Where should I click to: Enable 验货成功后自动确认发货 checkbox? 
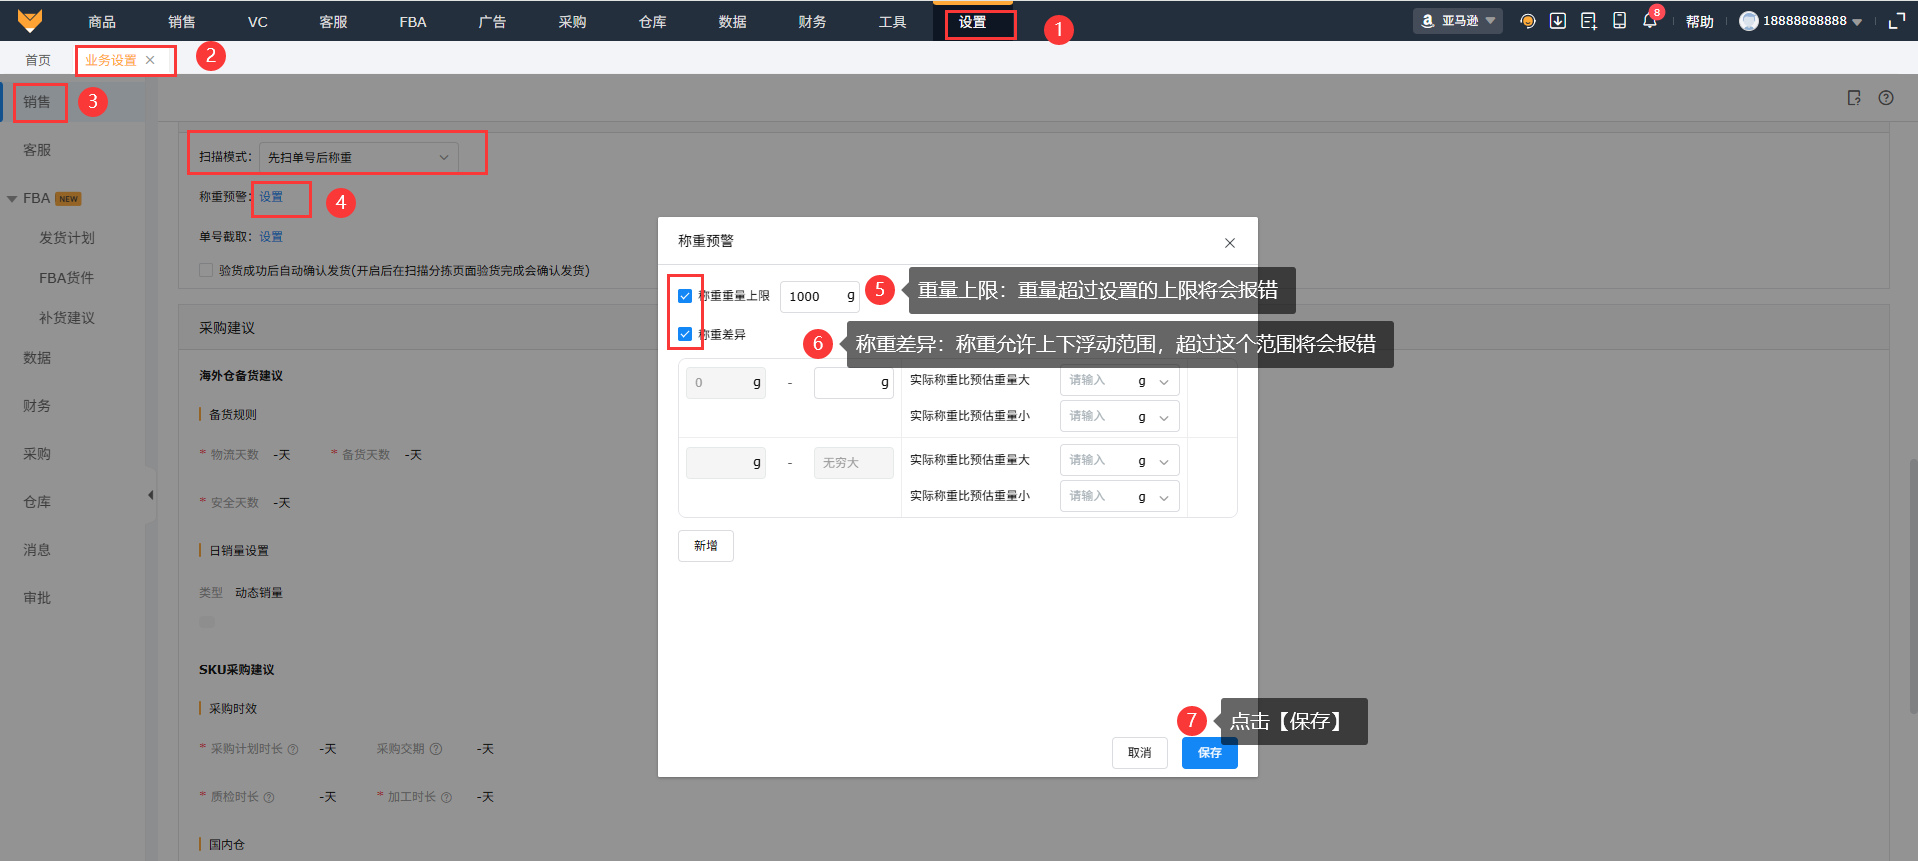click(x=206, y=270)
